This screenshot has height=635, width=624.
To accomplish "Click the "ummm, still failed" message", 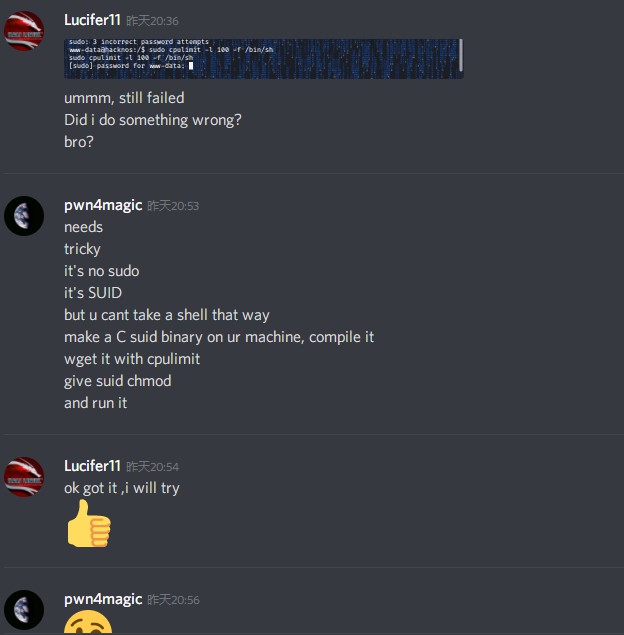I will pyautogui.click(x=124, y=98).
